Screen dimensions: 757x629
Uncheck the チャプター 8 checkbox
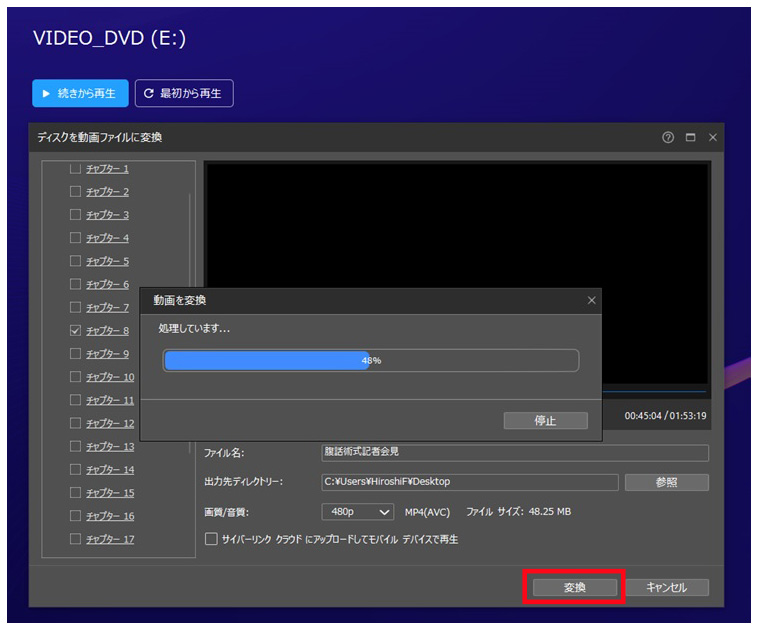75,331
